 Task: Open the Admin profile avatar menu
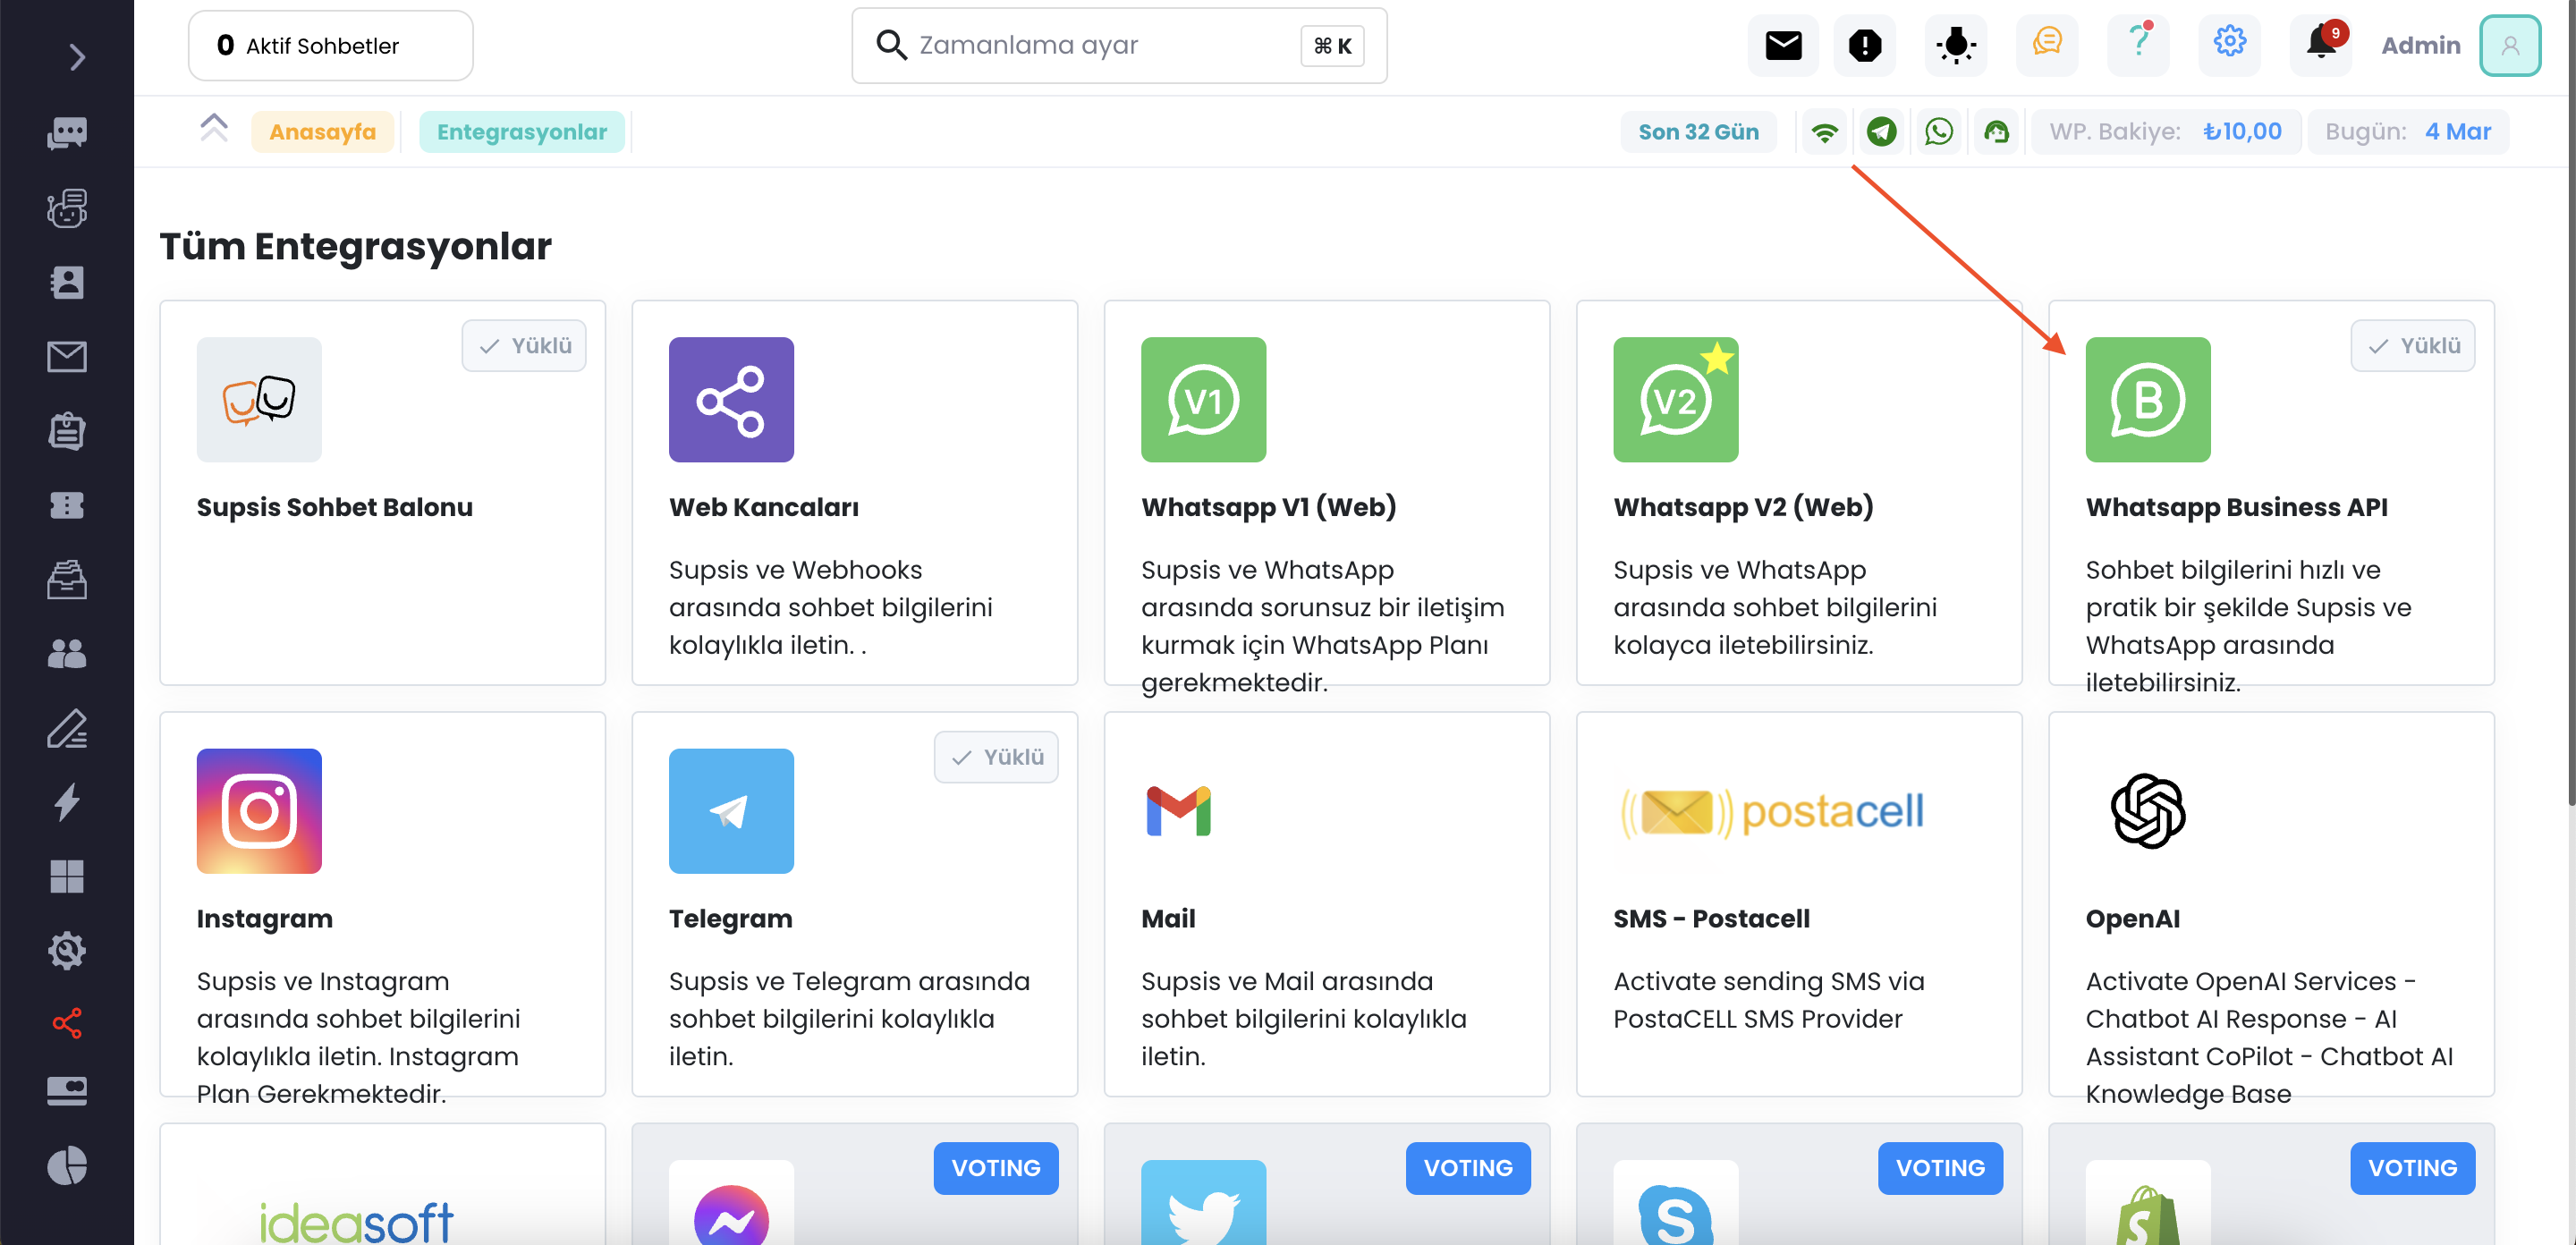pyautogui.click(x=2509, y=46)
